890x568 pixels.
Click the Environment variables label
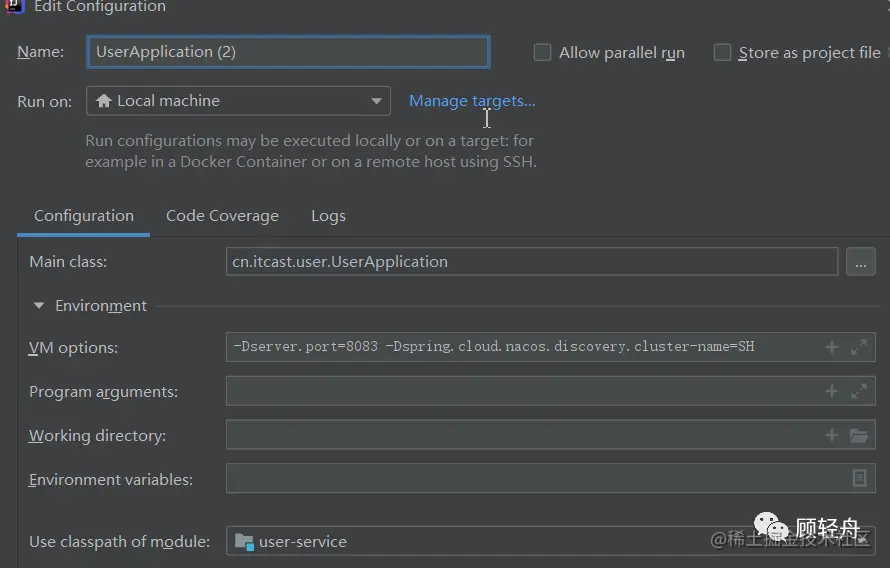click(x=111, y=479)
